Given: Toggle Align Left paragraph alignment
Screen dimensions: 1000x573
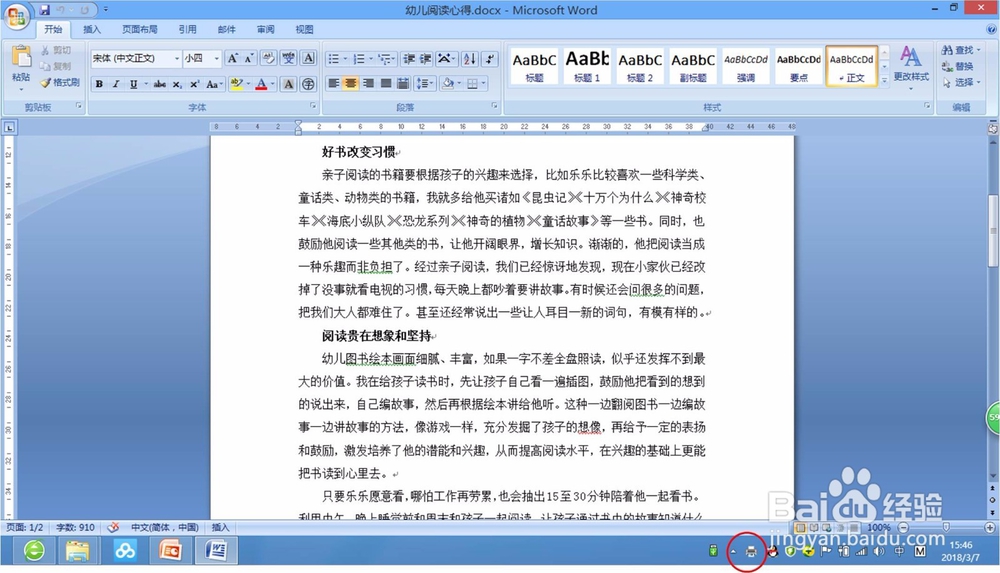Looking at the screenshot, I should pos(334,84).
